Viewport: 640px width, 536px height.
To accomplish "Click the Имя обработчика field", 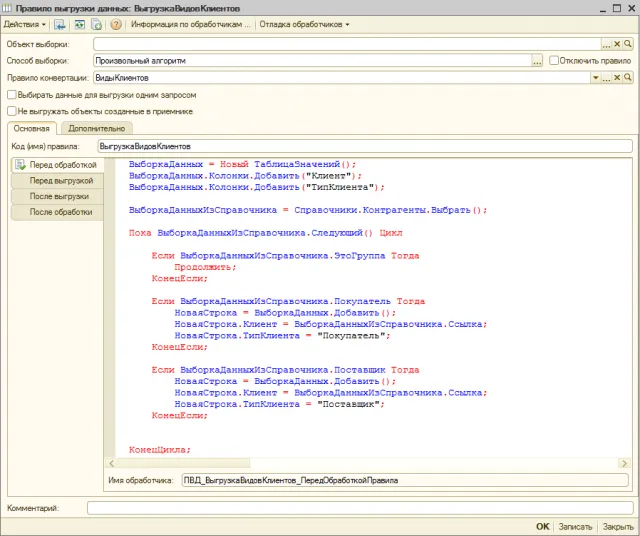I will coord(405,480).
